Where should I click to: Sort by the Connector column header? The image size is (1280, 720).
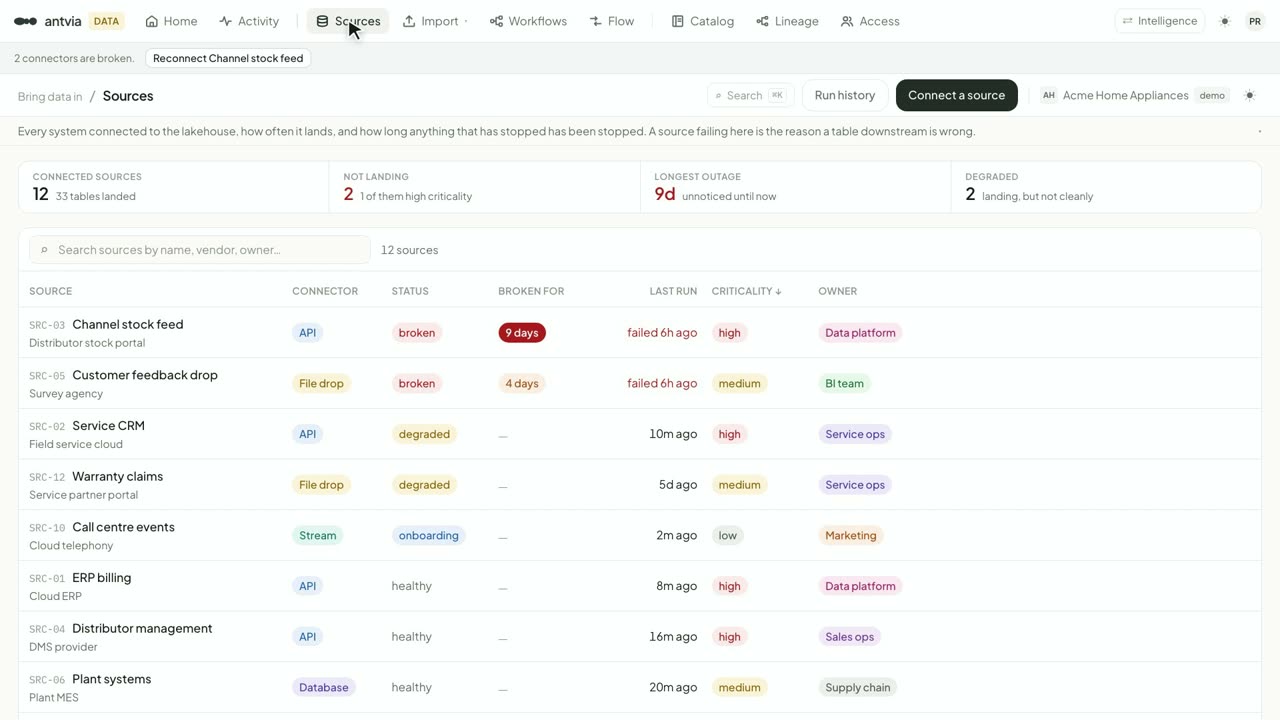[325, 291]
